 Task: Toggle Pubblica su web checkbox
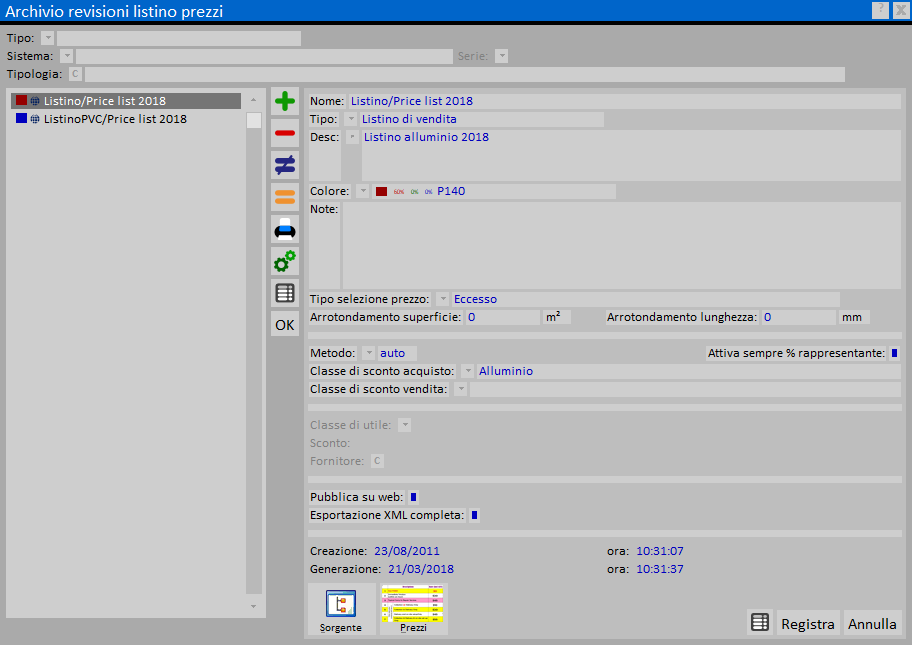click(x=414, y=498)
